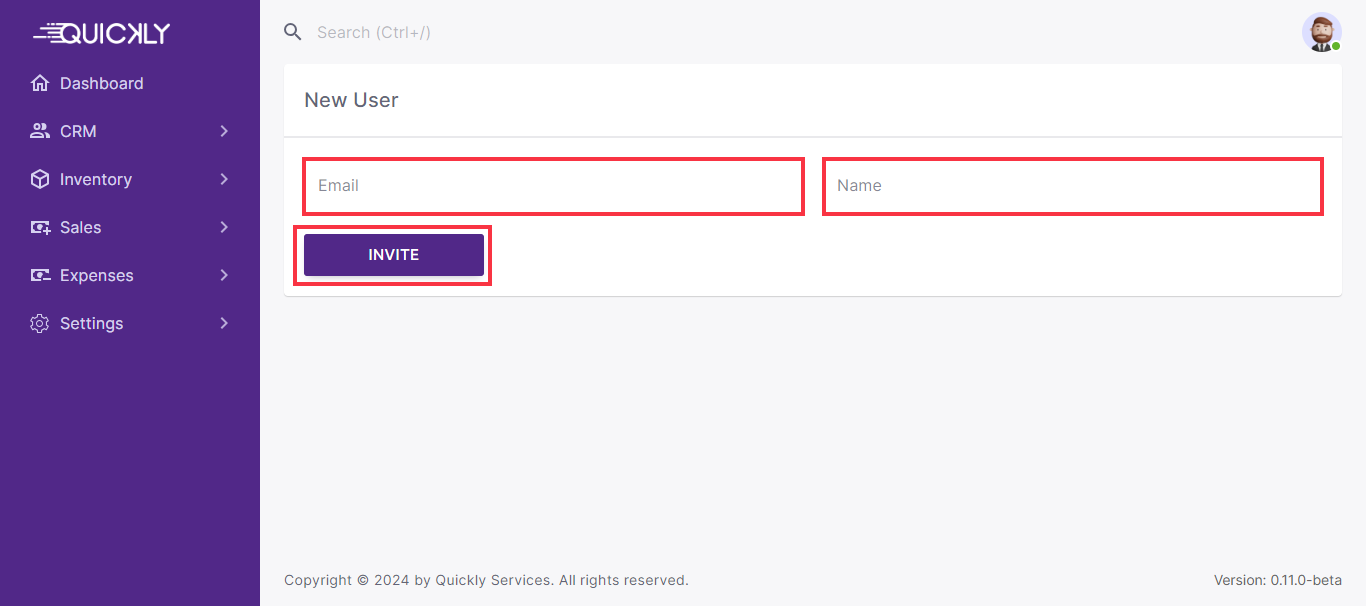This screenshot has height=606, width=1366.
Task: Click the search magnifier icon
Action: click(293, 32)
